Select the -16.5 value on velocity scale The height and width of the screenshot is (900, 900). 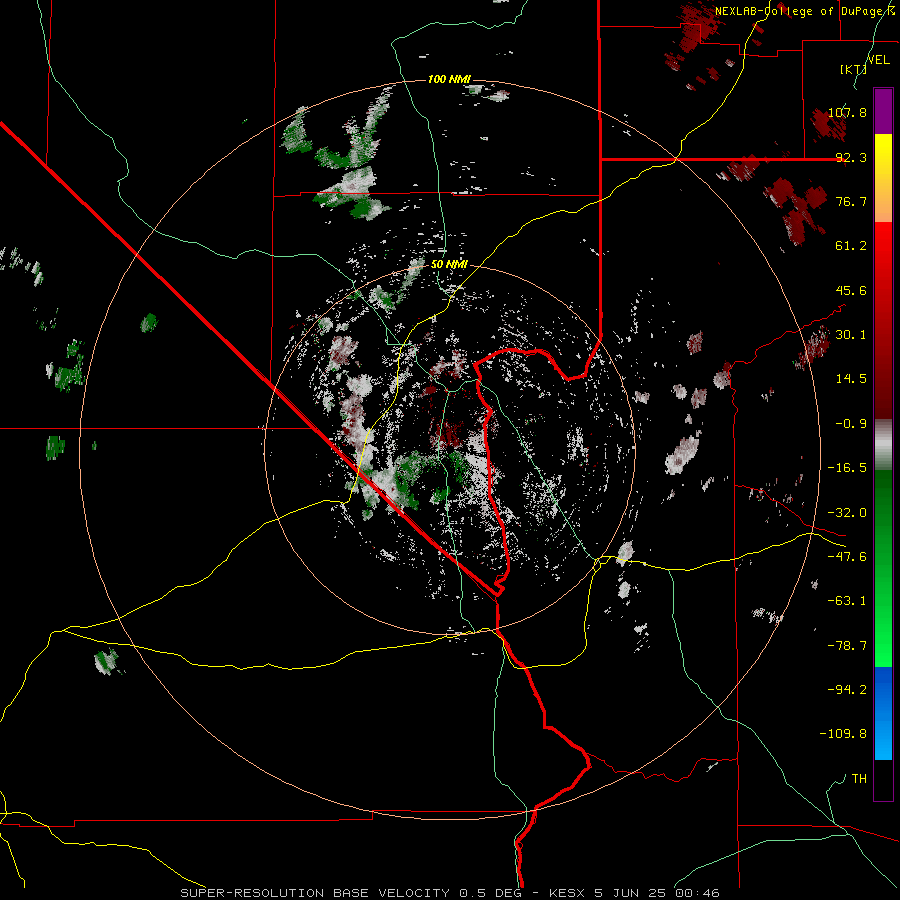[x=847, y=468]
